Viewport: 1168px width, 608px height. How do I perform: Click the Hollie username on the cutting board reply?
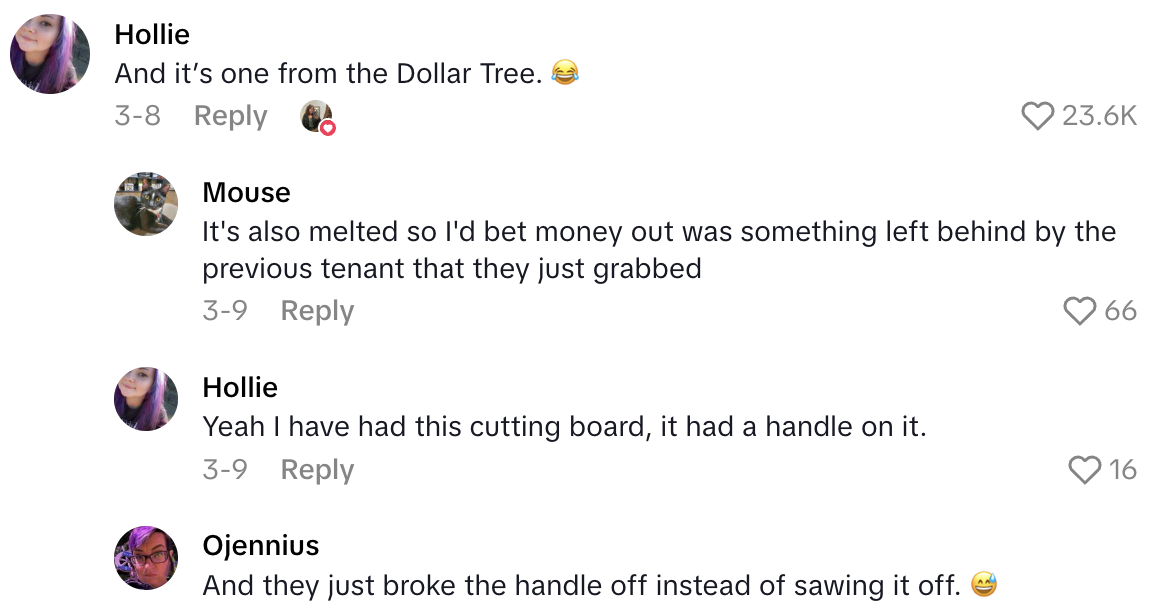coord(240,387)
